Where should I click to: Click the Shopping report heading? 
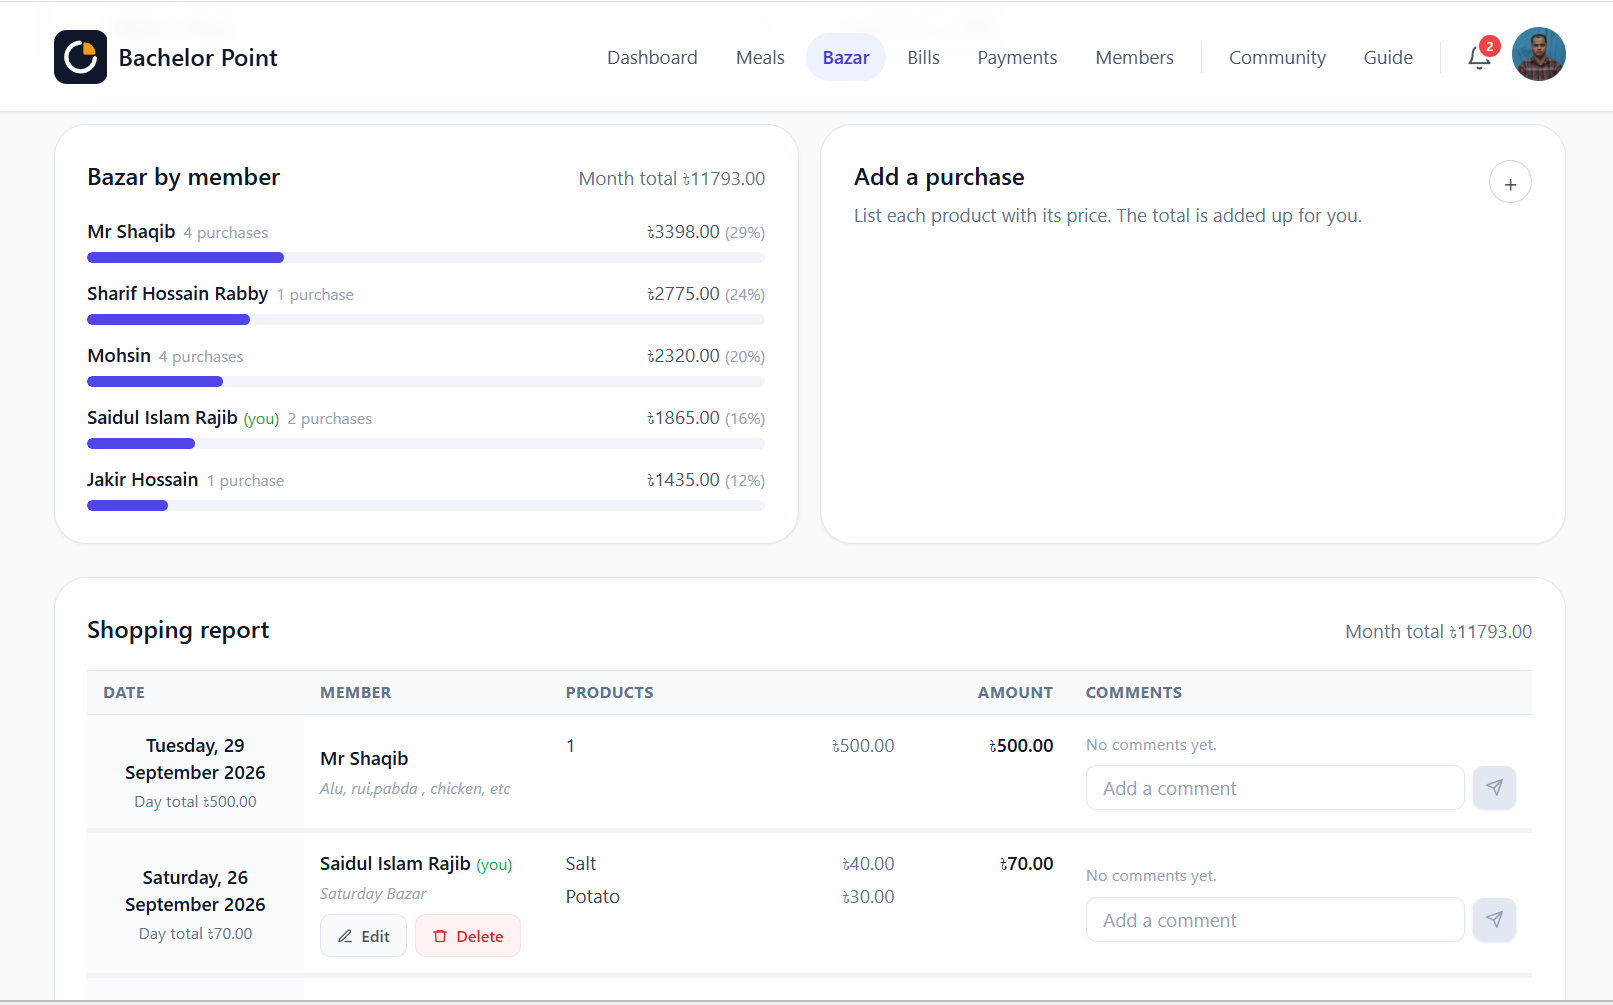point(178,630)
